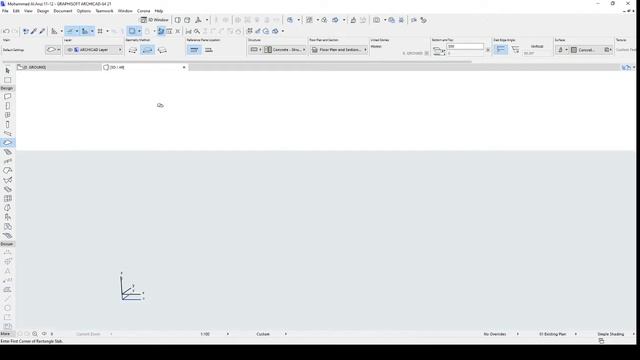Click the 3D Window button
Screen dimensions: 640x360
154,20
